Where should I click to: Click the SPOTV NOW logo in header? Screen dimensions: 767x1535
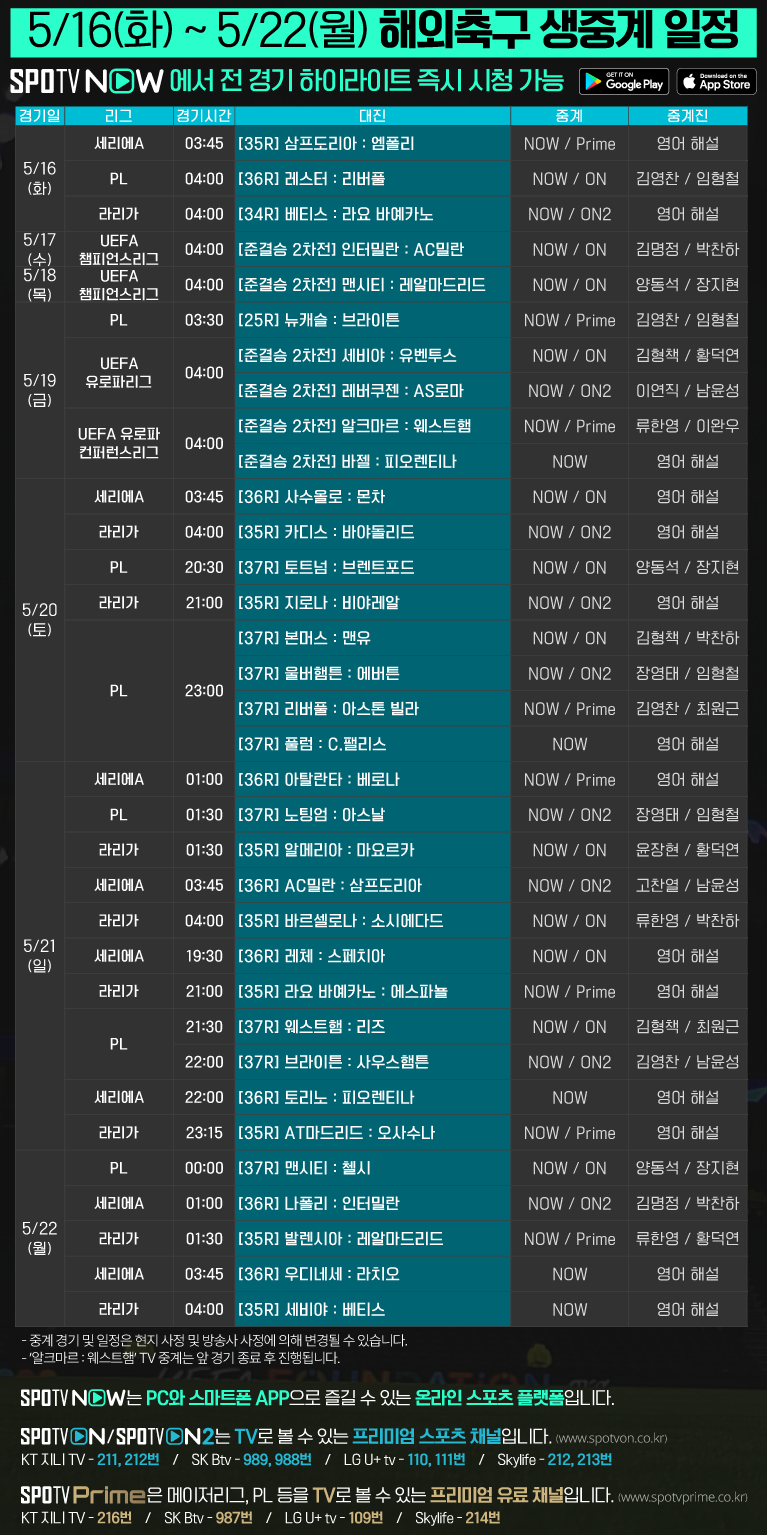(86, 82)
